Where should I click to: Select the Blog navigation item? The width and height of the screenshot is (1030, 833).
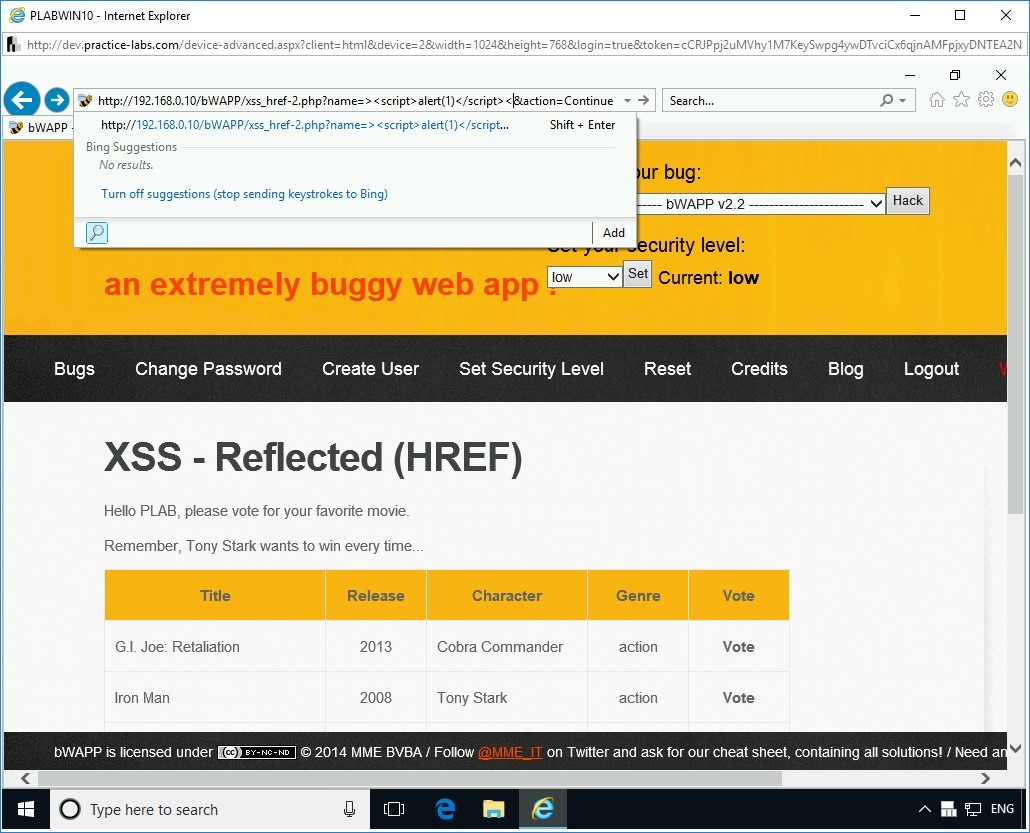pos(845,369)
